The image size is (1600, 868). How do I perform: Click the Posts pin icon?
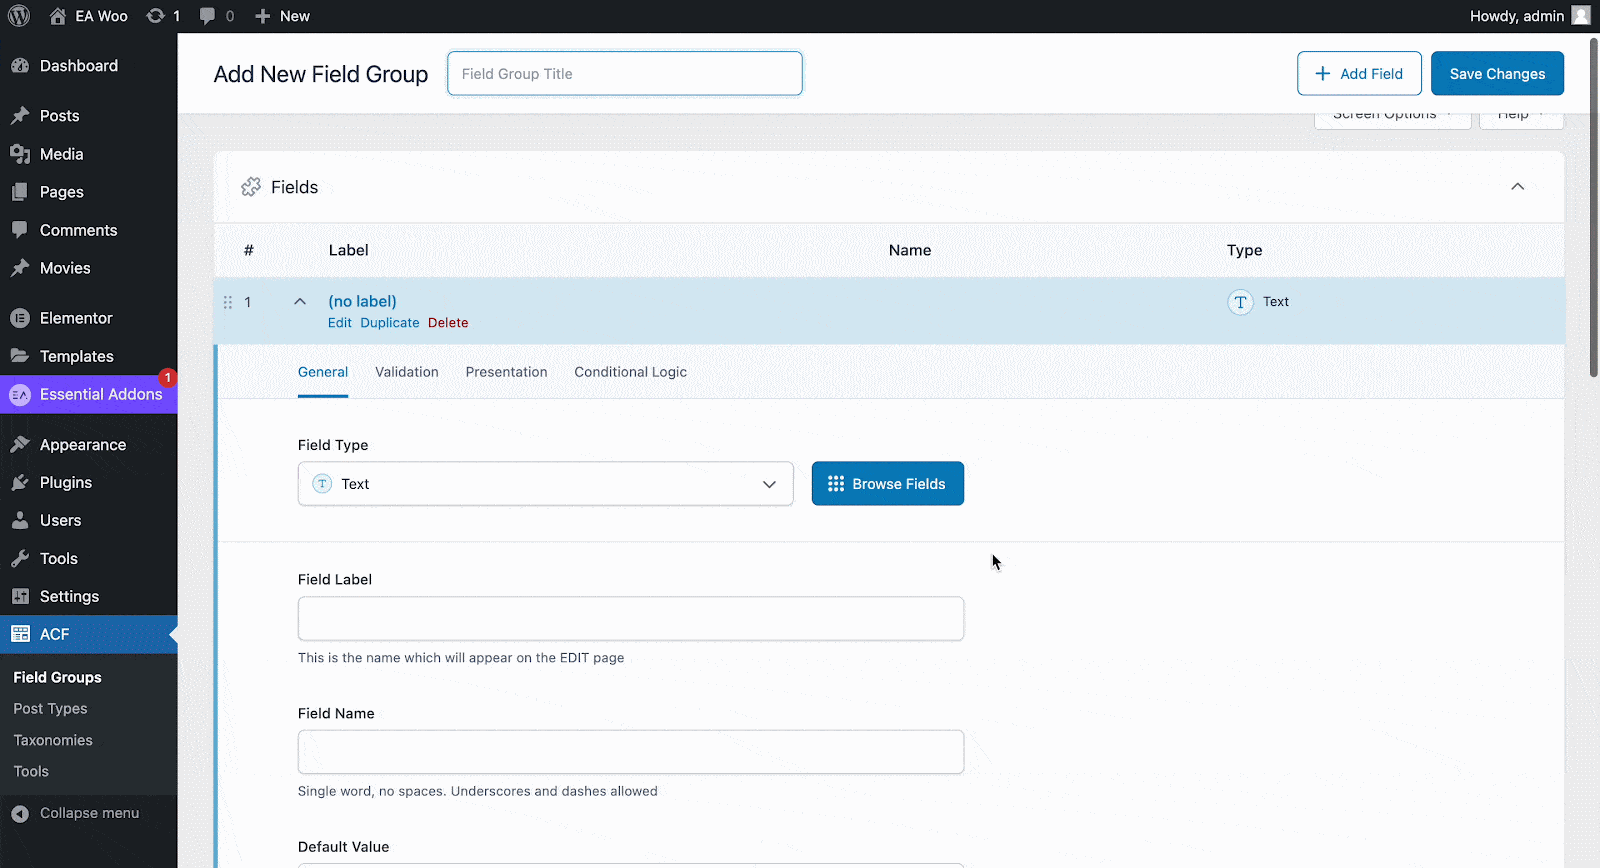(20, 116)
